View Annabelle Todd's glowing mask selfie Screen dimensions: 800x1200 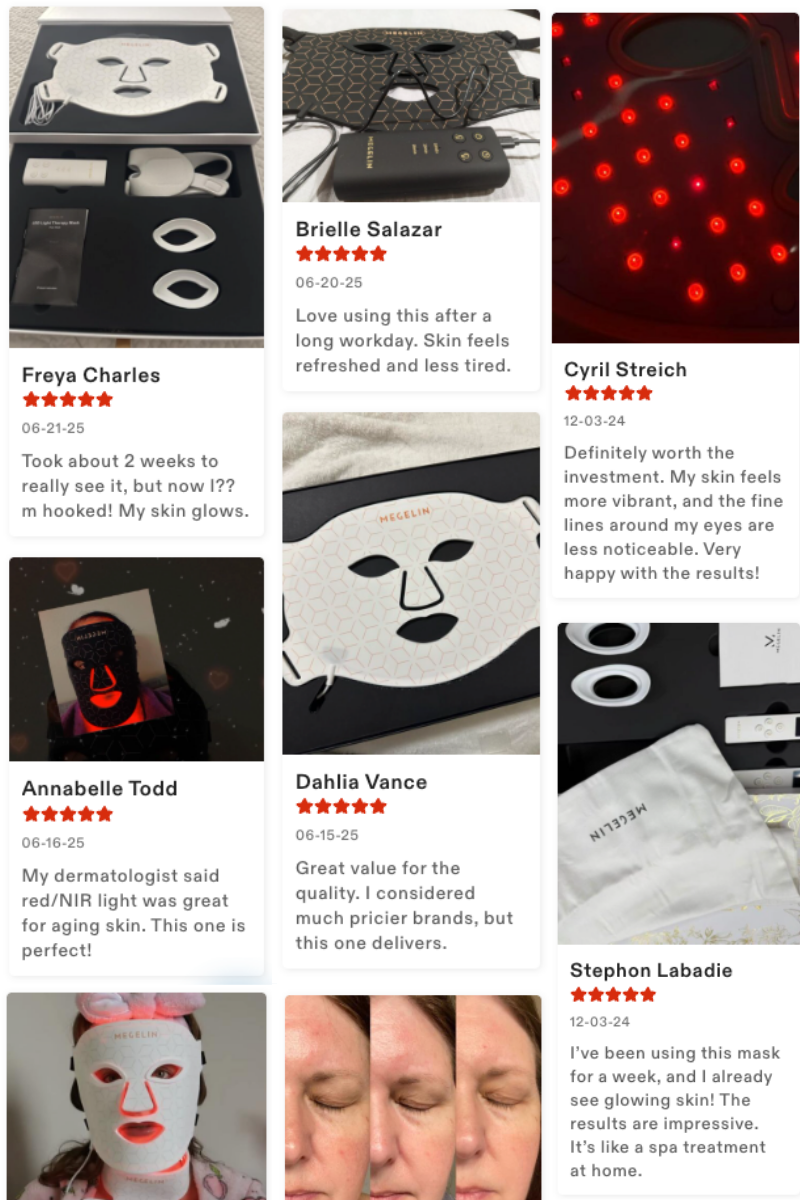[x=137, y=660]
